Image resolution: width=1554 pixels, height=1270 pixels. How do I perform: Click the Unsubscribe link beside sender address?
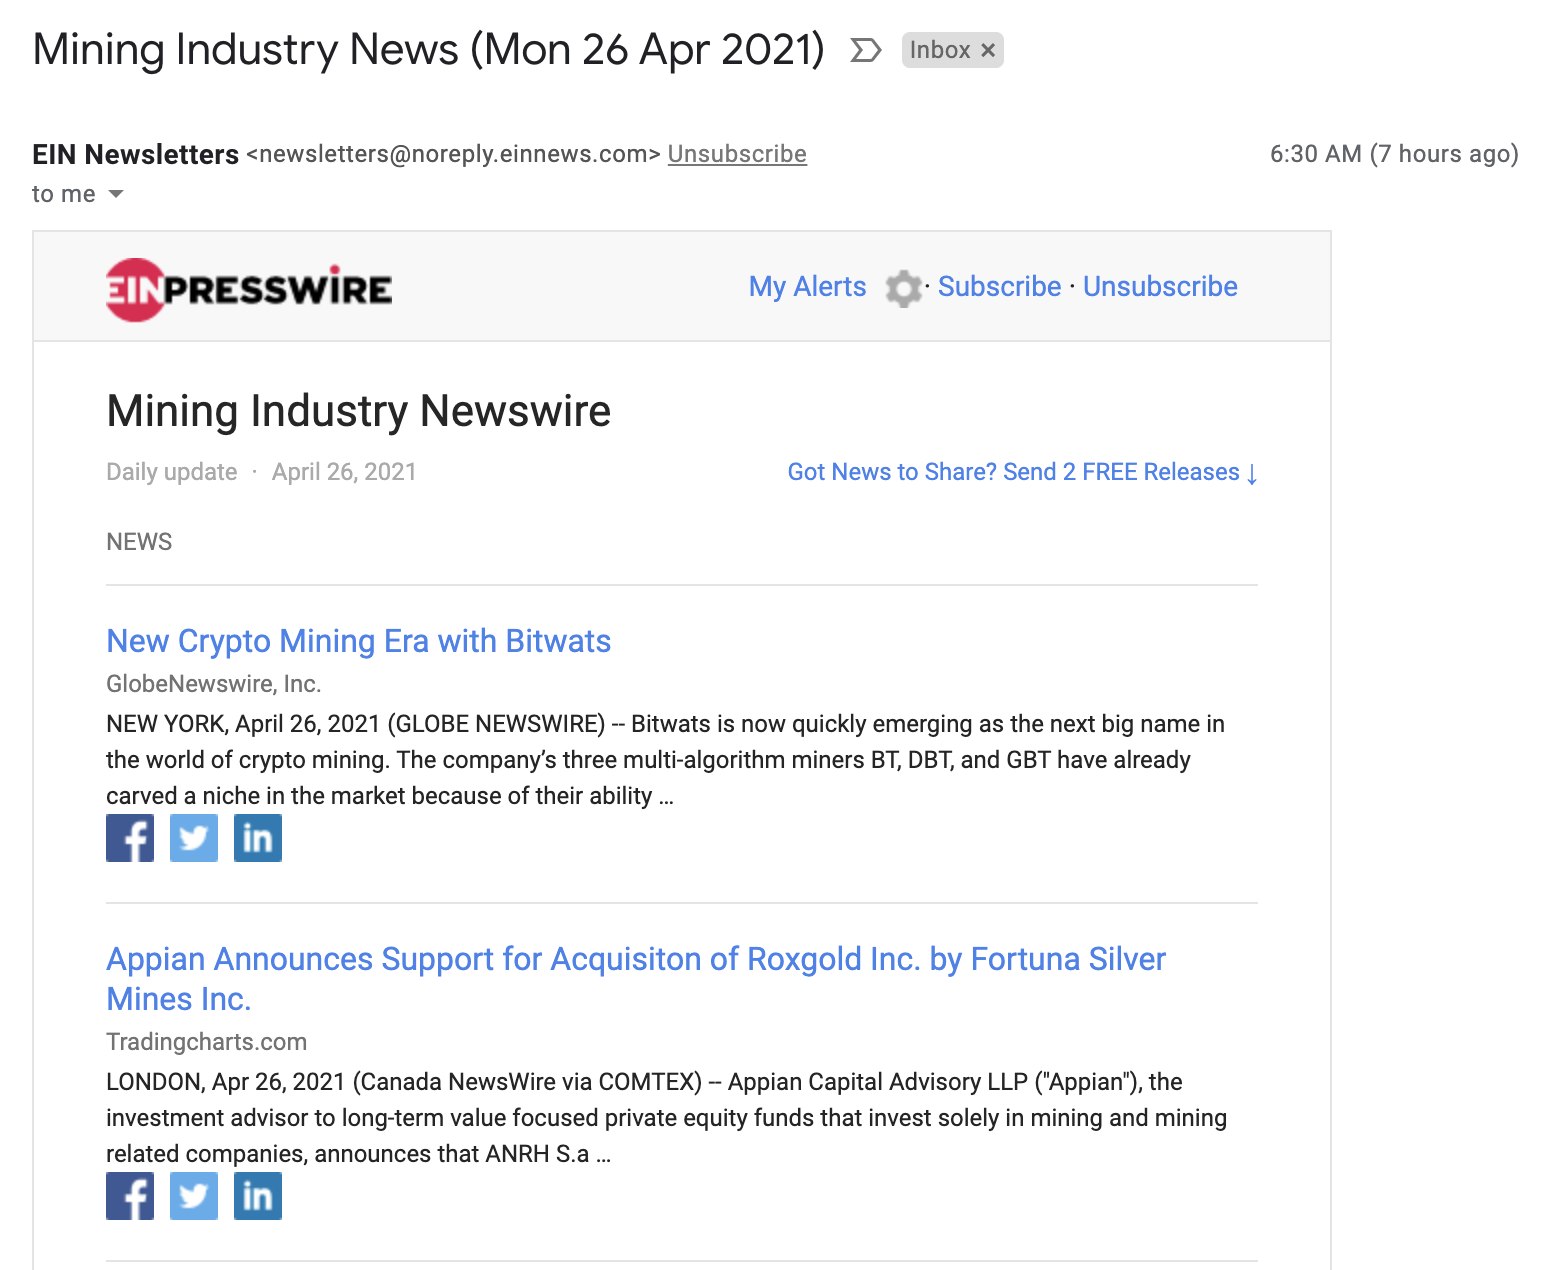click(x=737, y=154)
